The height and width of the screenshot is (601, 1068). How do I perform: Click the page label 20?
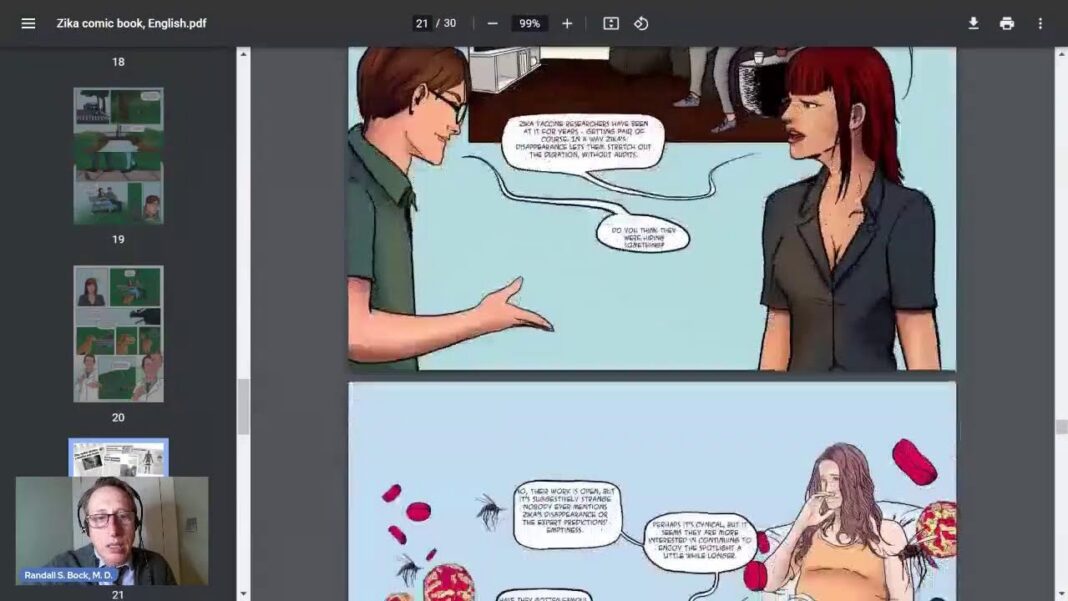(119, 418)
